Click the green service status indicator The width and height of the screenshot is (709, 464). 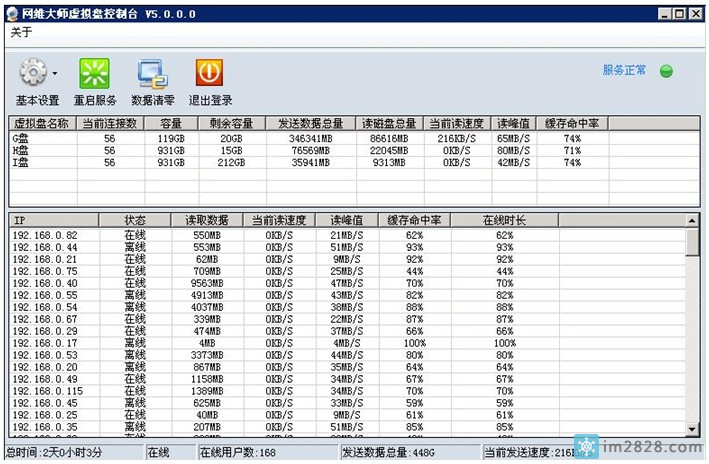pyautogui.click(x=666, y=71)
